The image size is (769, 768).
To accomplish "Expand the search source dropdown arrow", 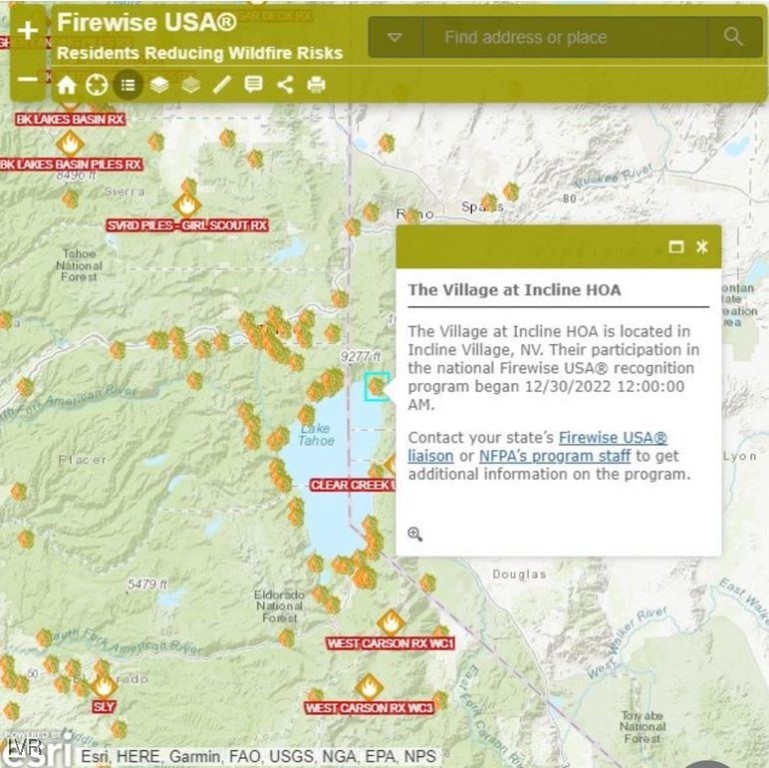I will coord(395,38).
